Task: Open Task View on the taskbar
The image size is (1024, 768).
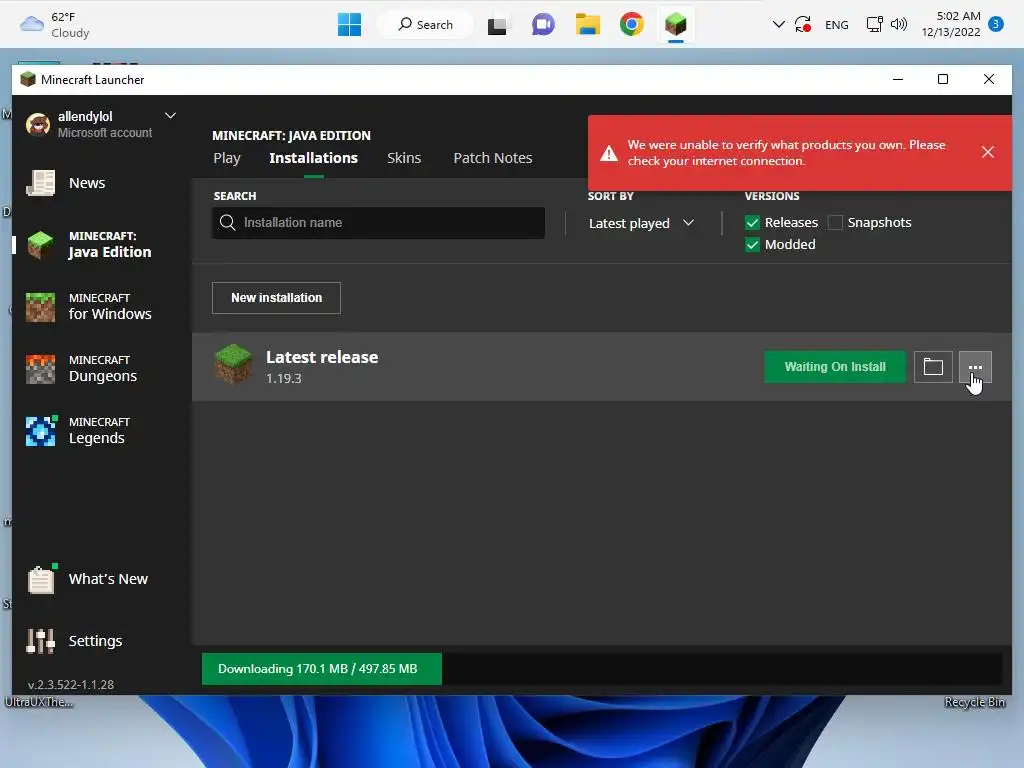Action: pos(498,25)
